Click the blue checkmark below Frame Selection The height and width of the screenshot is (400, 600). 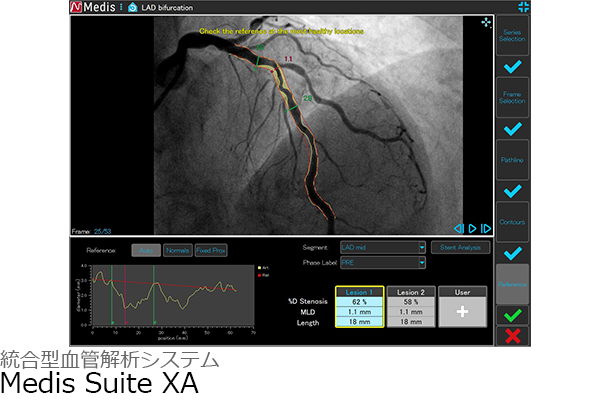click(x=512, y=129)
